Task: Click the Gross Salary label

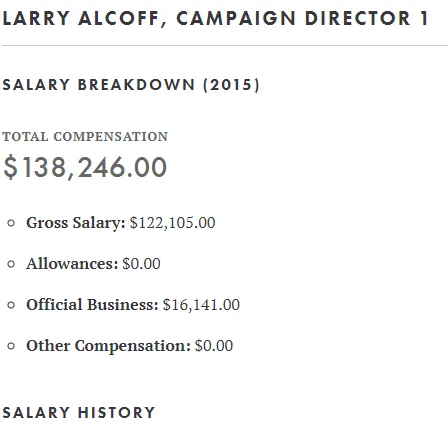Action: click(76, 223)
